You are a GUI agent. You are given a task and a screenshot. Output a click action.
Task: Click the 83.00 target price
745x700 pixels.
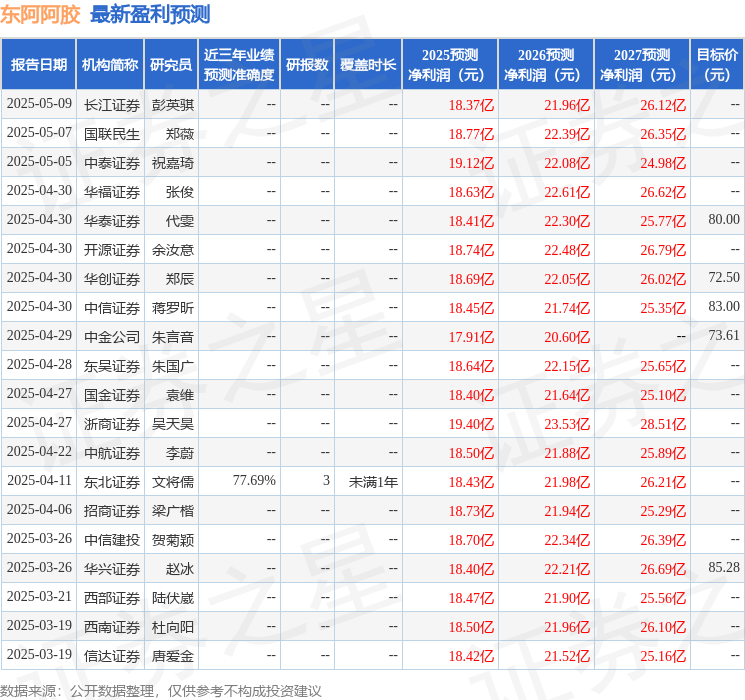click(x=724, y=307)
